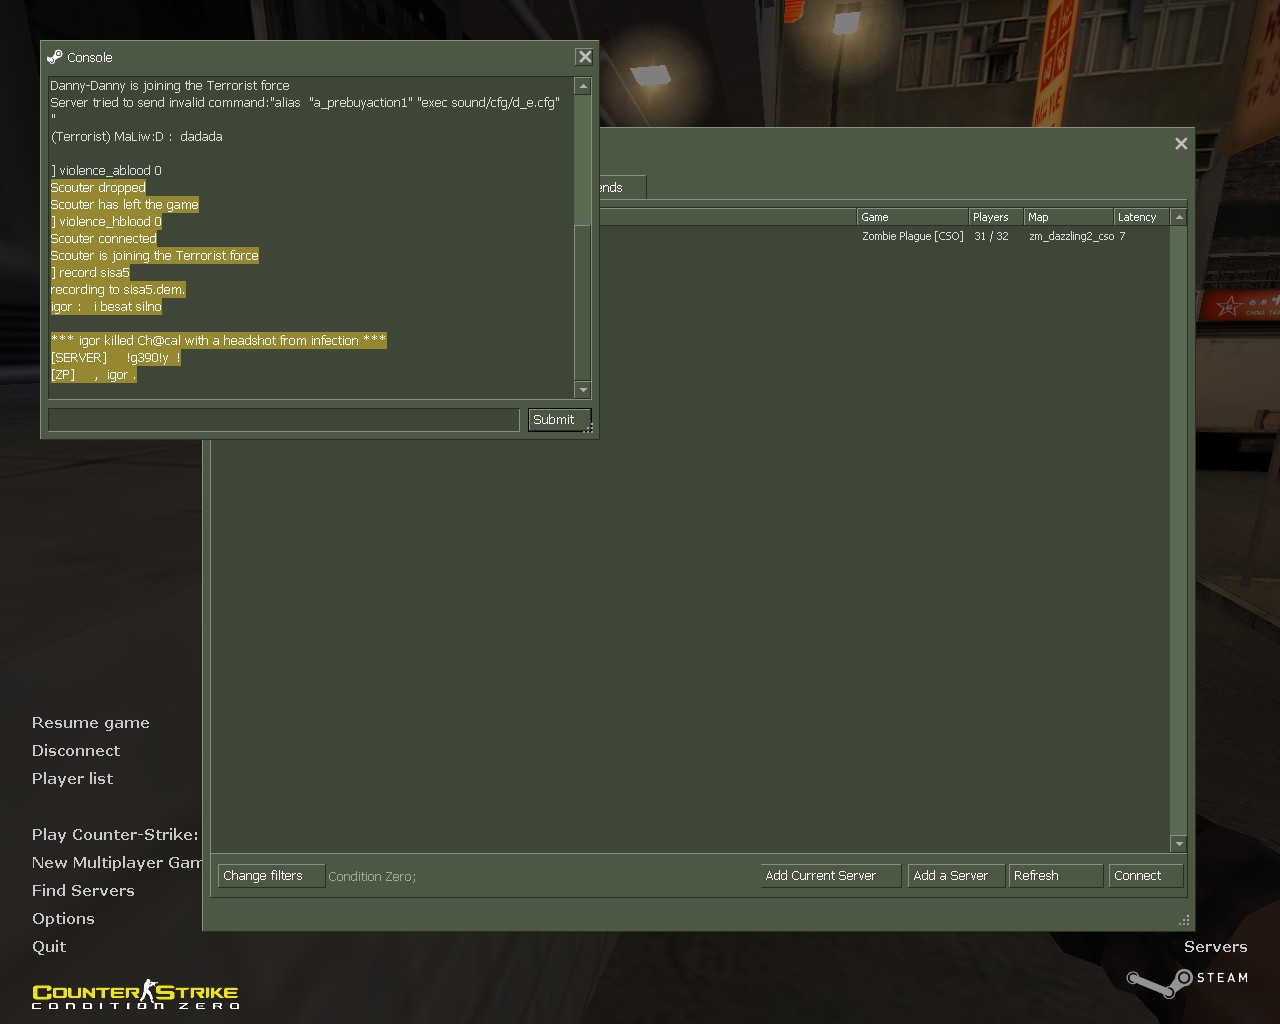Type in the console command input field

[283, 420]
